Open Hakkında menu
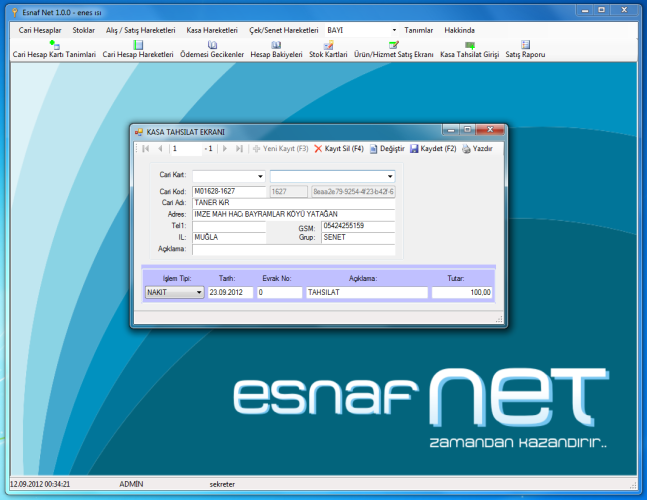This screenshot has width=647, height=500. 459,30
